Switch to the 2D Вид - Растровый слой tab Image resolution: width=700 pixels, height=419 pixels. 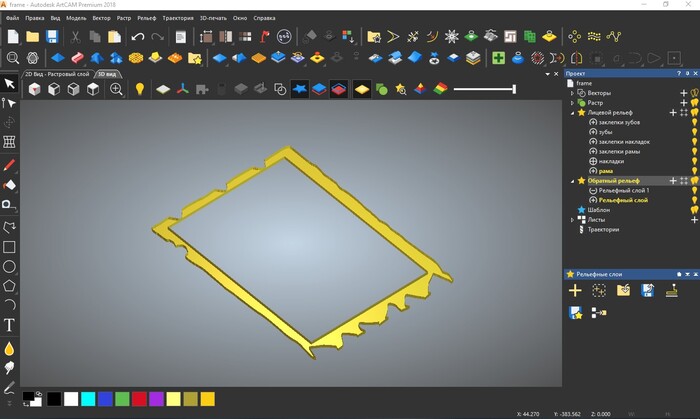tap(57, 74)
